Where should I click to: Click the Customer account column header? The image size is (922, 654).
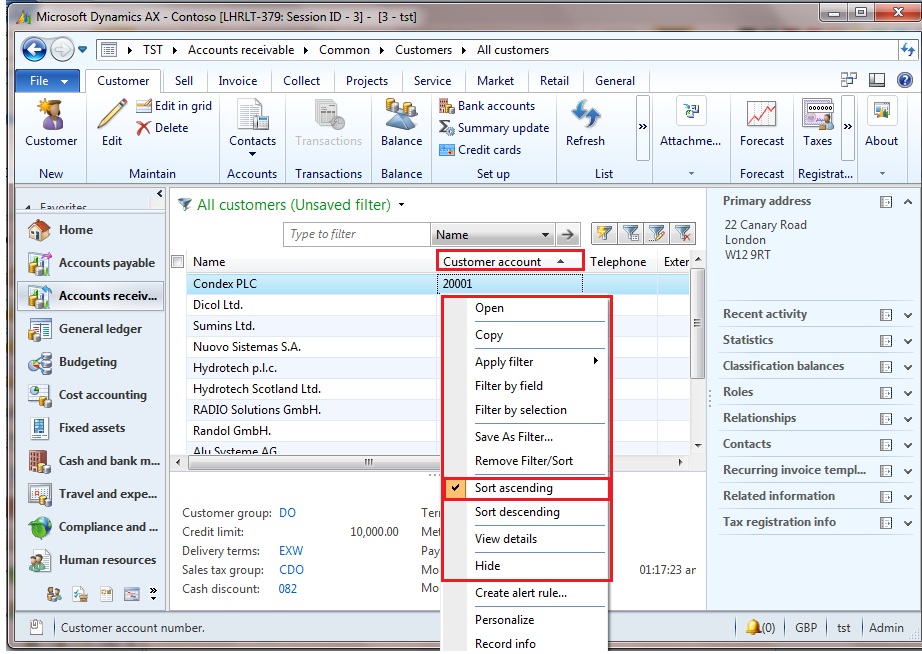[510, 261]
